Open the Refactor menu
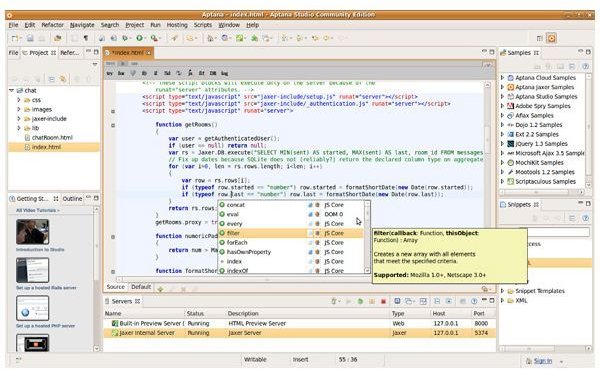Viewport: 600px width, 370px height. point(52,25)
